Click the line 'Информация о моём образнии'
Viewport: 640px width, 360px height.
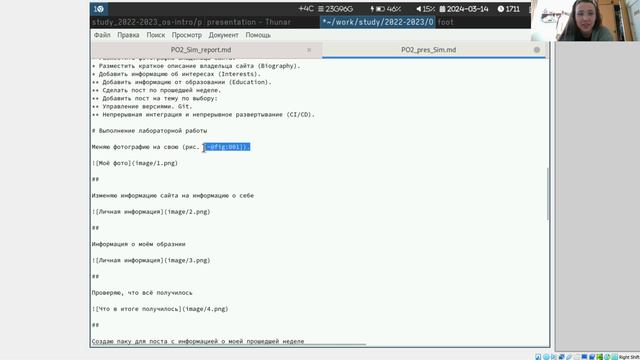[138, 244]
